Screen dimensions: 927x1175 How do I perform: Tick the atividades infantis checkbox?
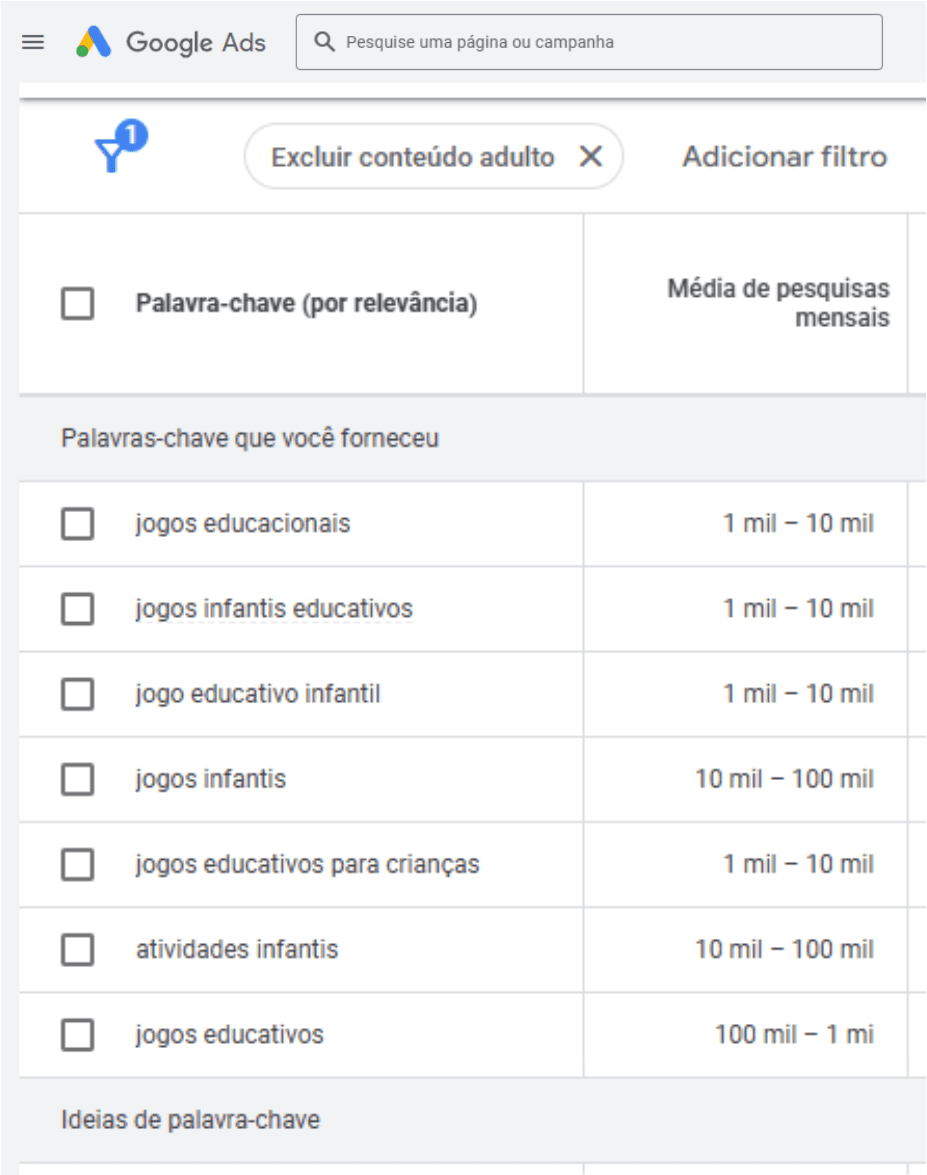point(78,949)
